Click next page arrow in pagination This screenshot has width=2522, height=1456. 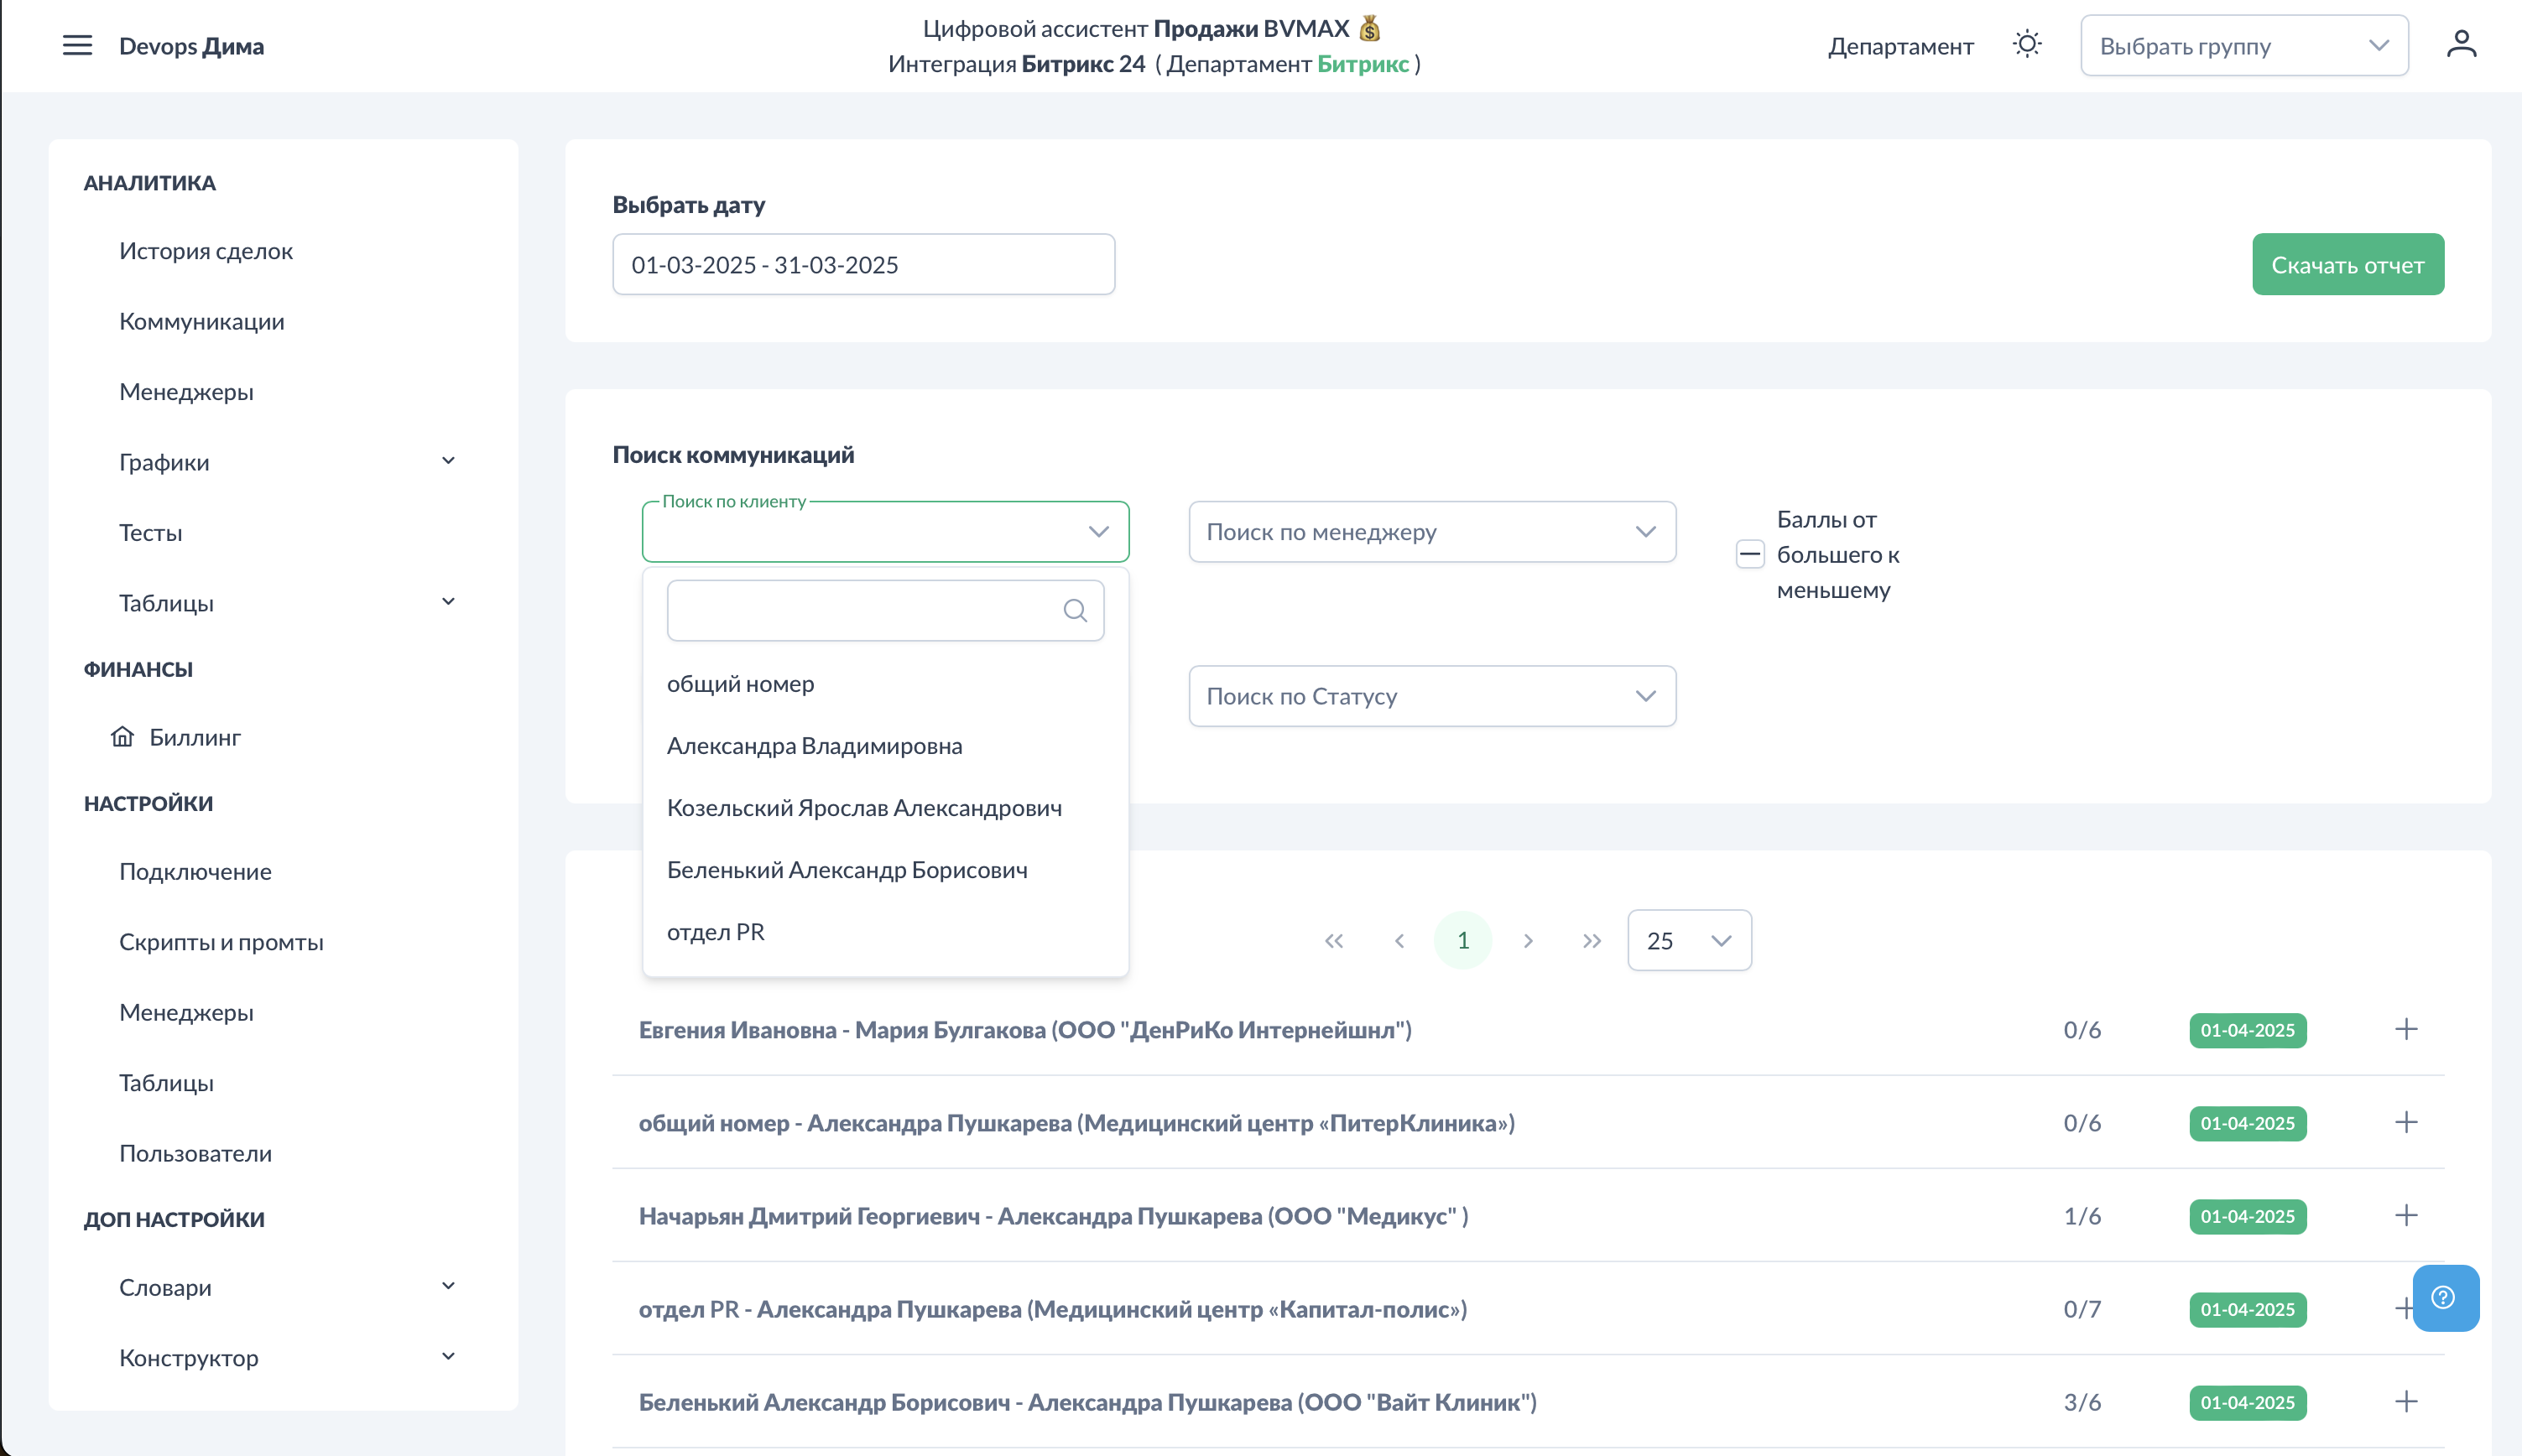coord(1528,941)
